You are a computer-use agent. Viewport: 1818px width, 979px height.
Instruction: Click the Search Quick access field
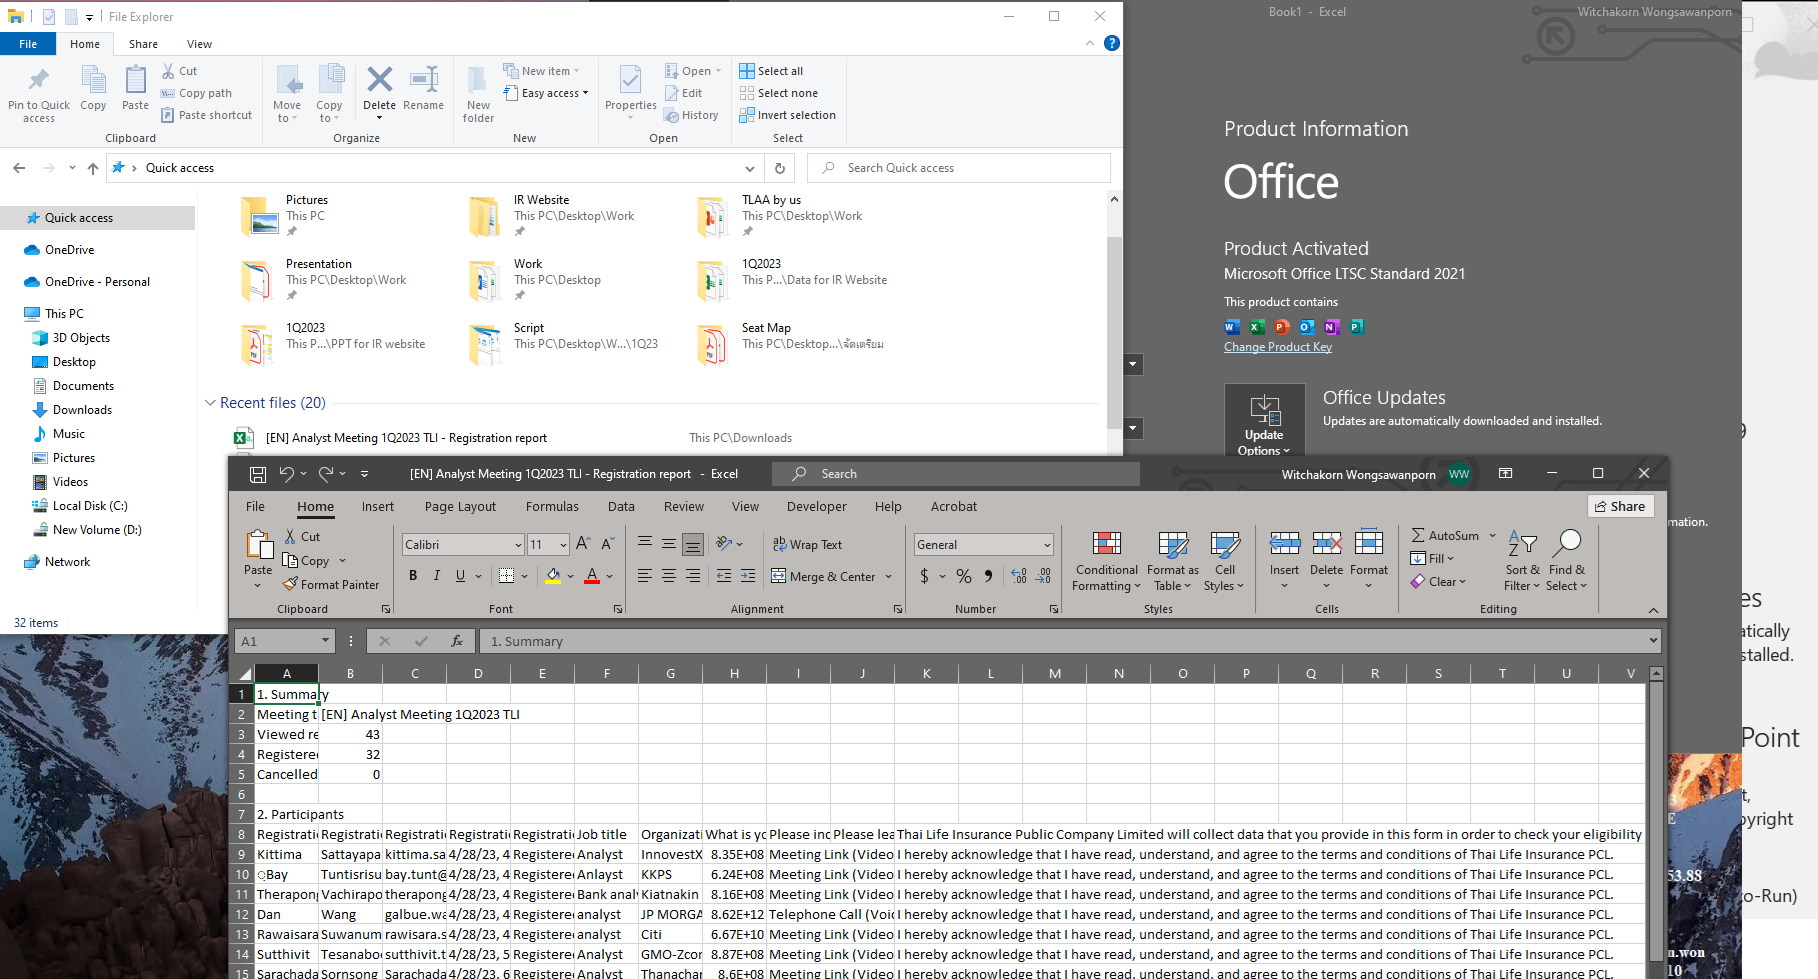coord(959,168)
